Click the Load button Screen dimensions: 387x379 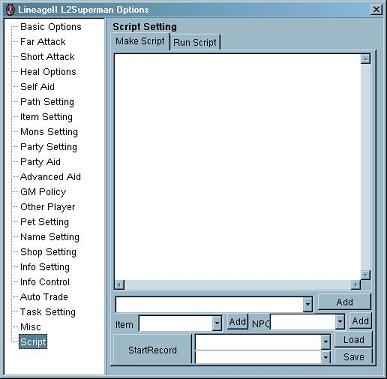tap(353, 340)
